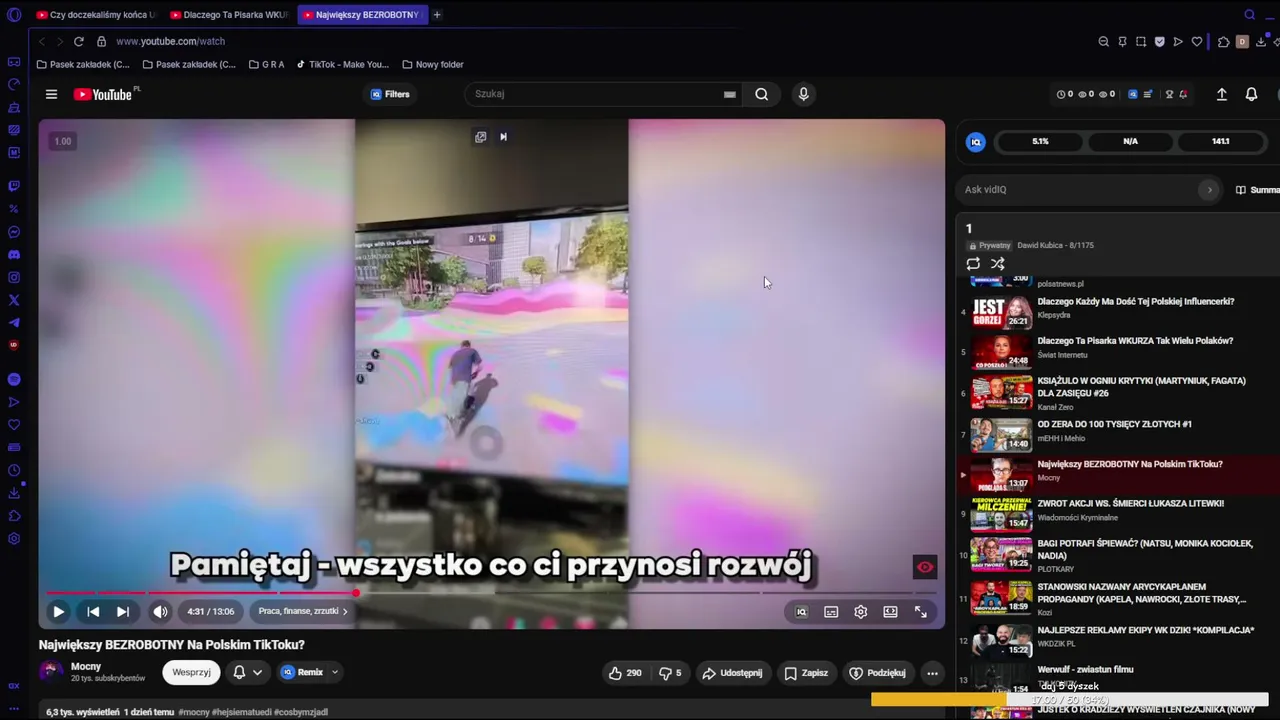Screen dimensions: 1280x720
Task: Enter fullscreen mode
Action: coord(921,612)
